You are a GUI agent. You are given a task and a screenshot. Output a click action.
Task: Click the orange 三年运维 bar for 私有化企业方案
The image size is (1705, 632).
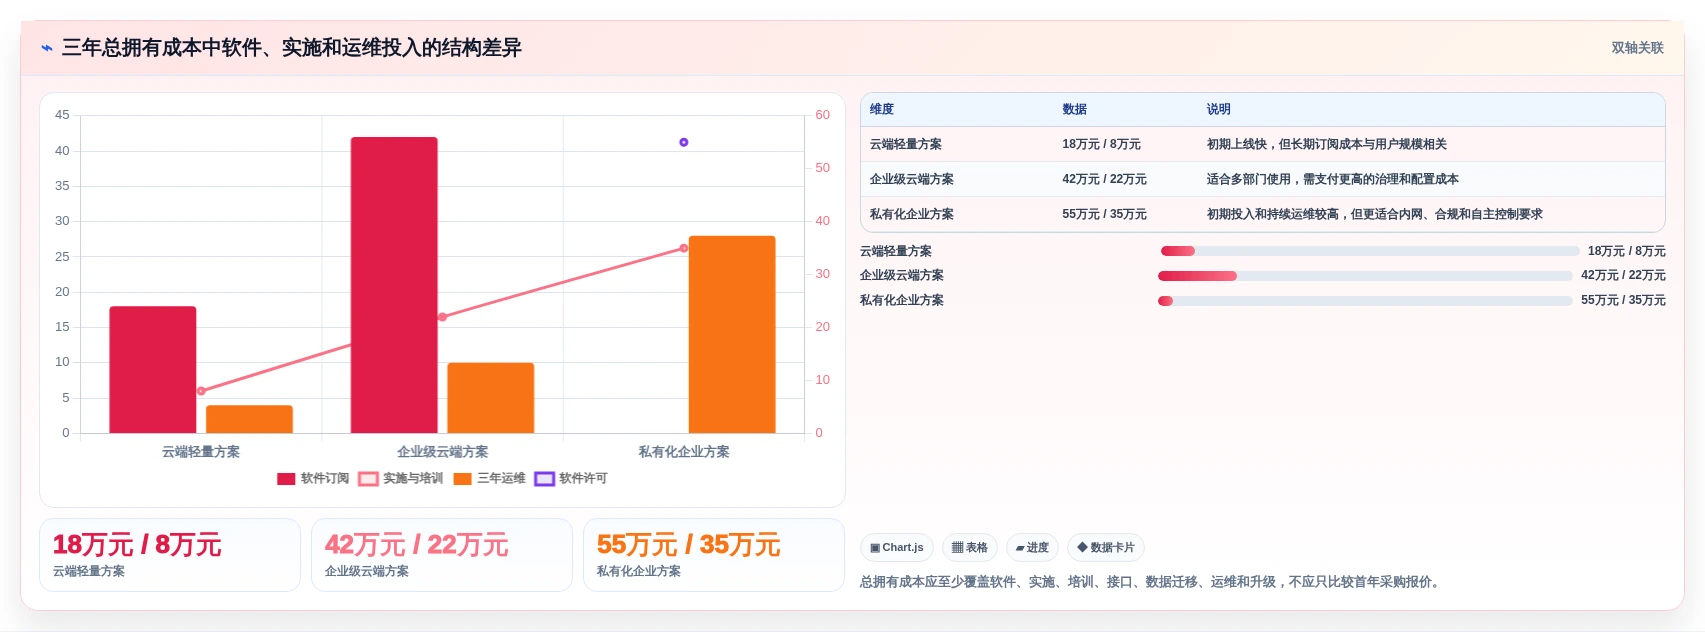point(732,335)
